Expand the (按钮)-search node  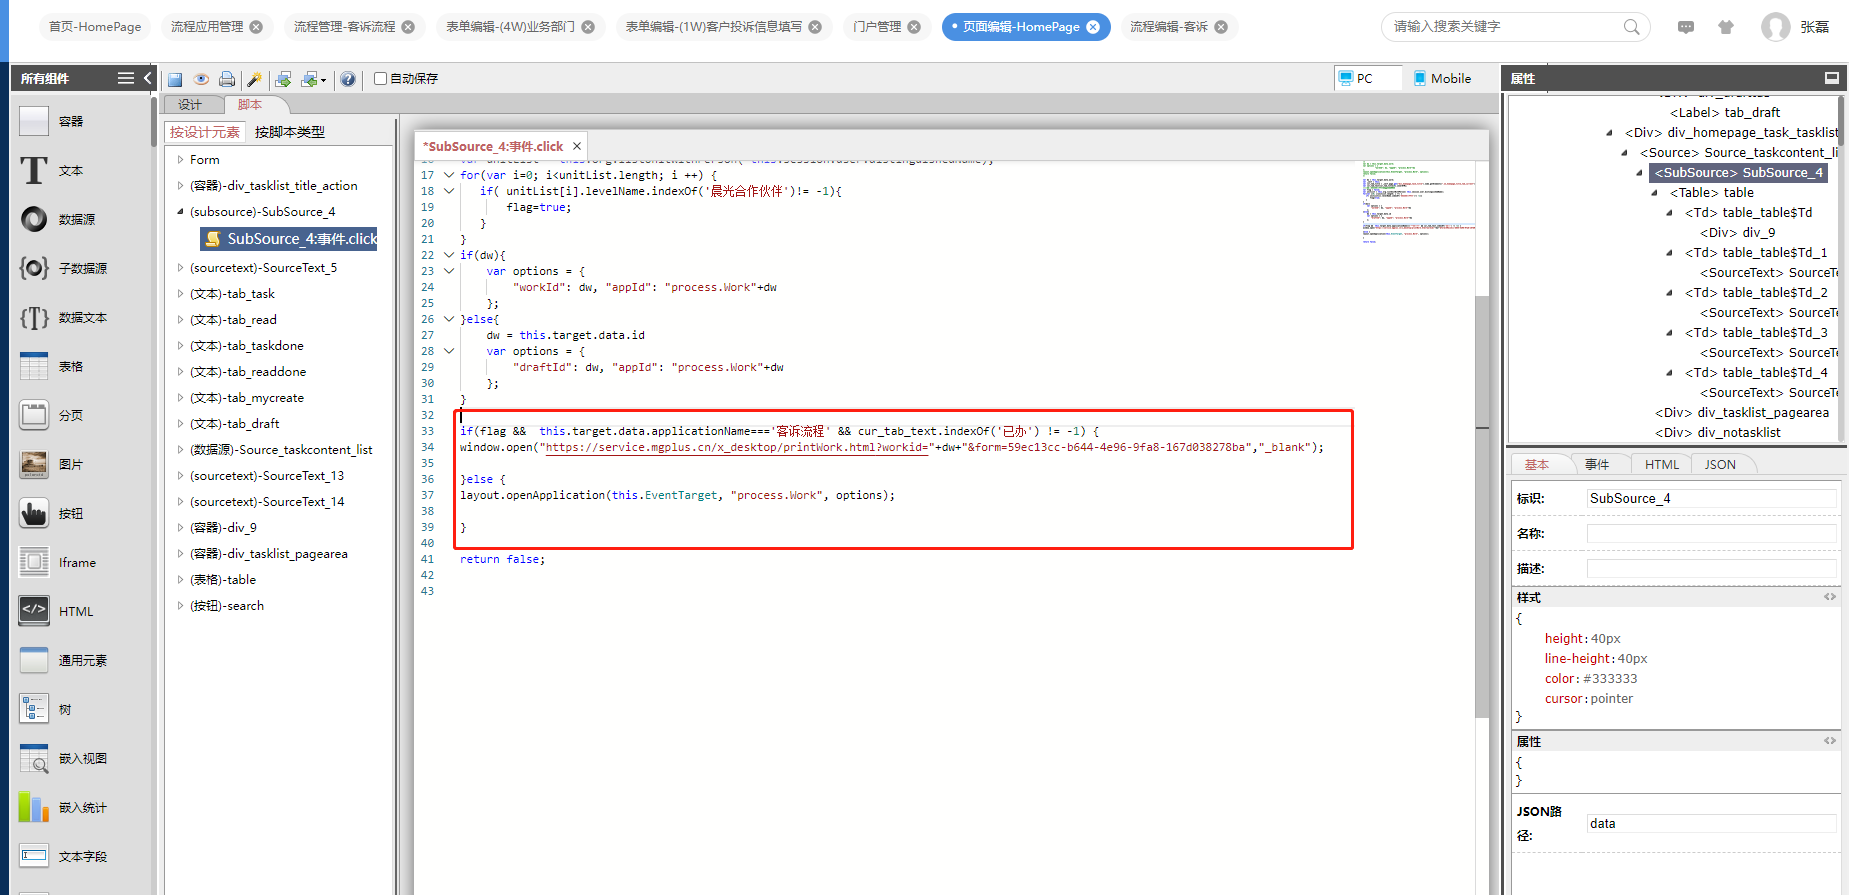pyautogui.click(x=180, y=606)
